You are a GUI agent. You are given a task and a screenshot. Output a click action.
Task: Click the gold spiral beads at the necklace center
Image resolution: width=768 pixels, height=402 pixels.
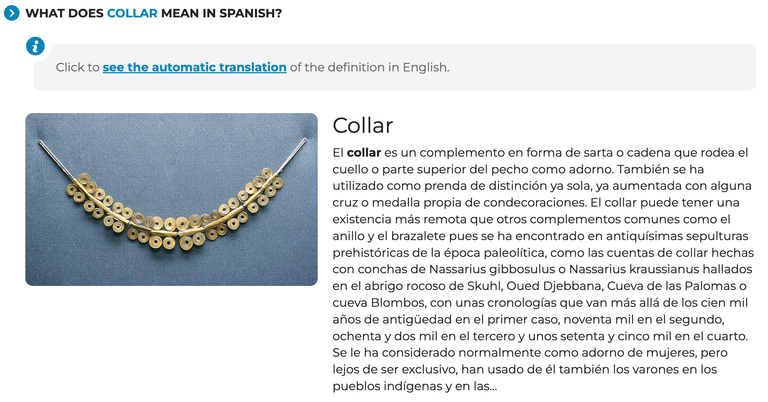click(x=169, y=230)
